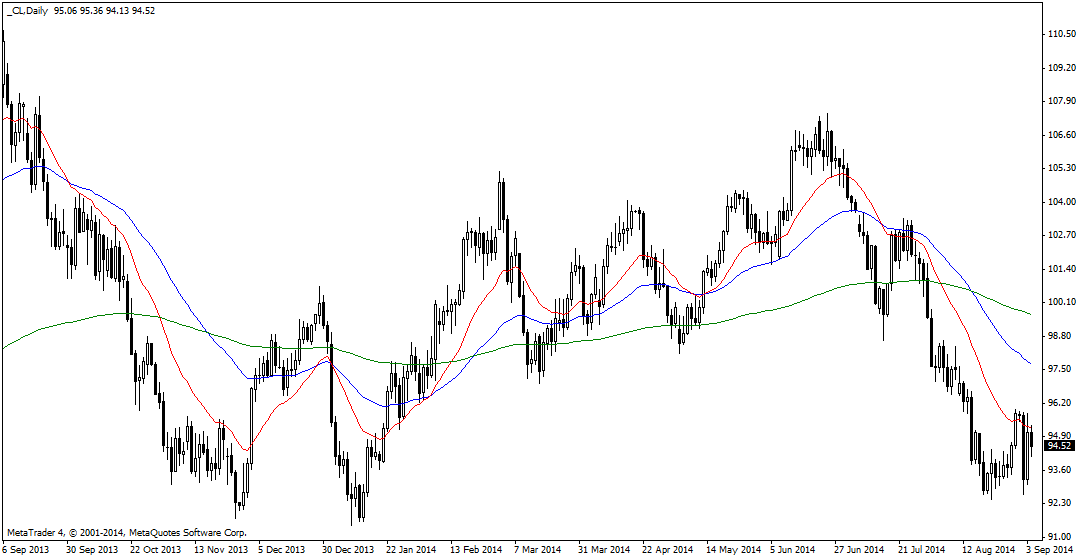Select the 31 Mar 2014 date label

(602, 550)
